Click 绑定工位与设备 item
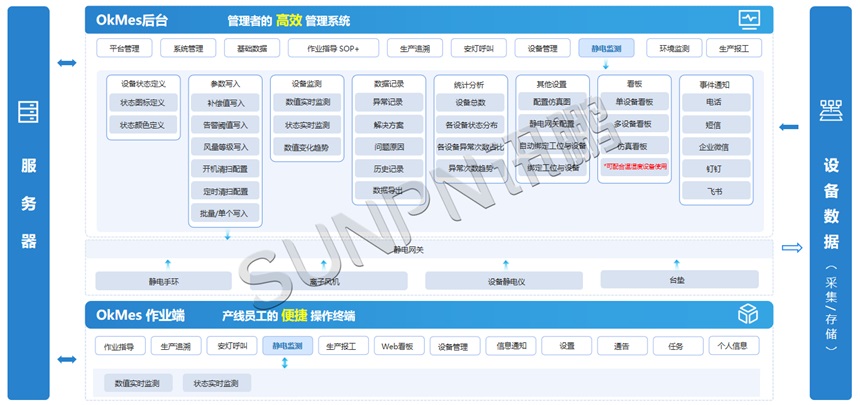The height and width of the screenshot is (405, 860). click(552, 167)
